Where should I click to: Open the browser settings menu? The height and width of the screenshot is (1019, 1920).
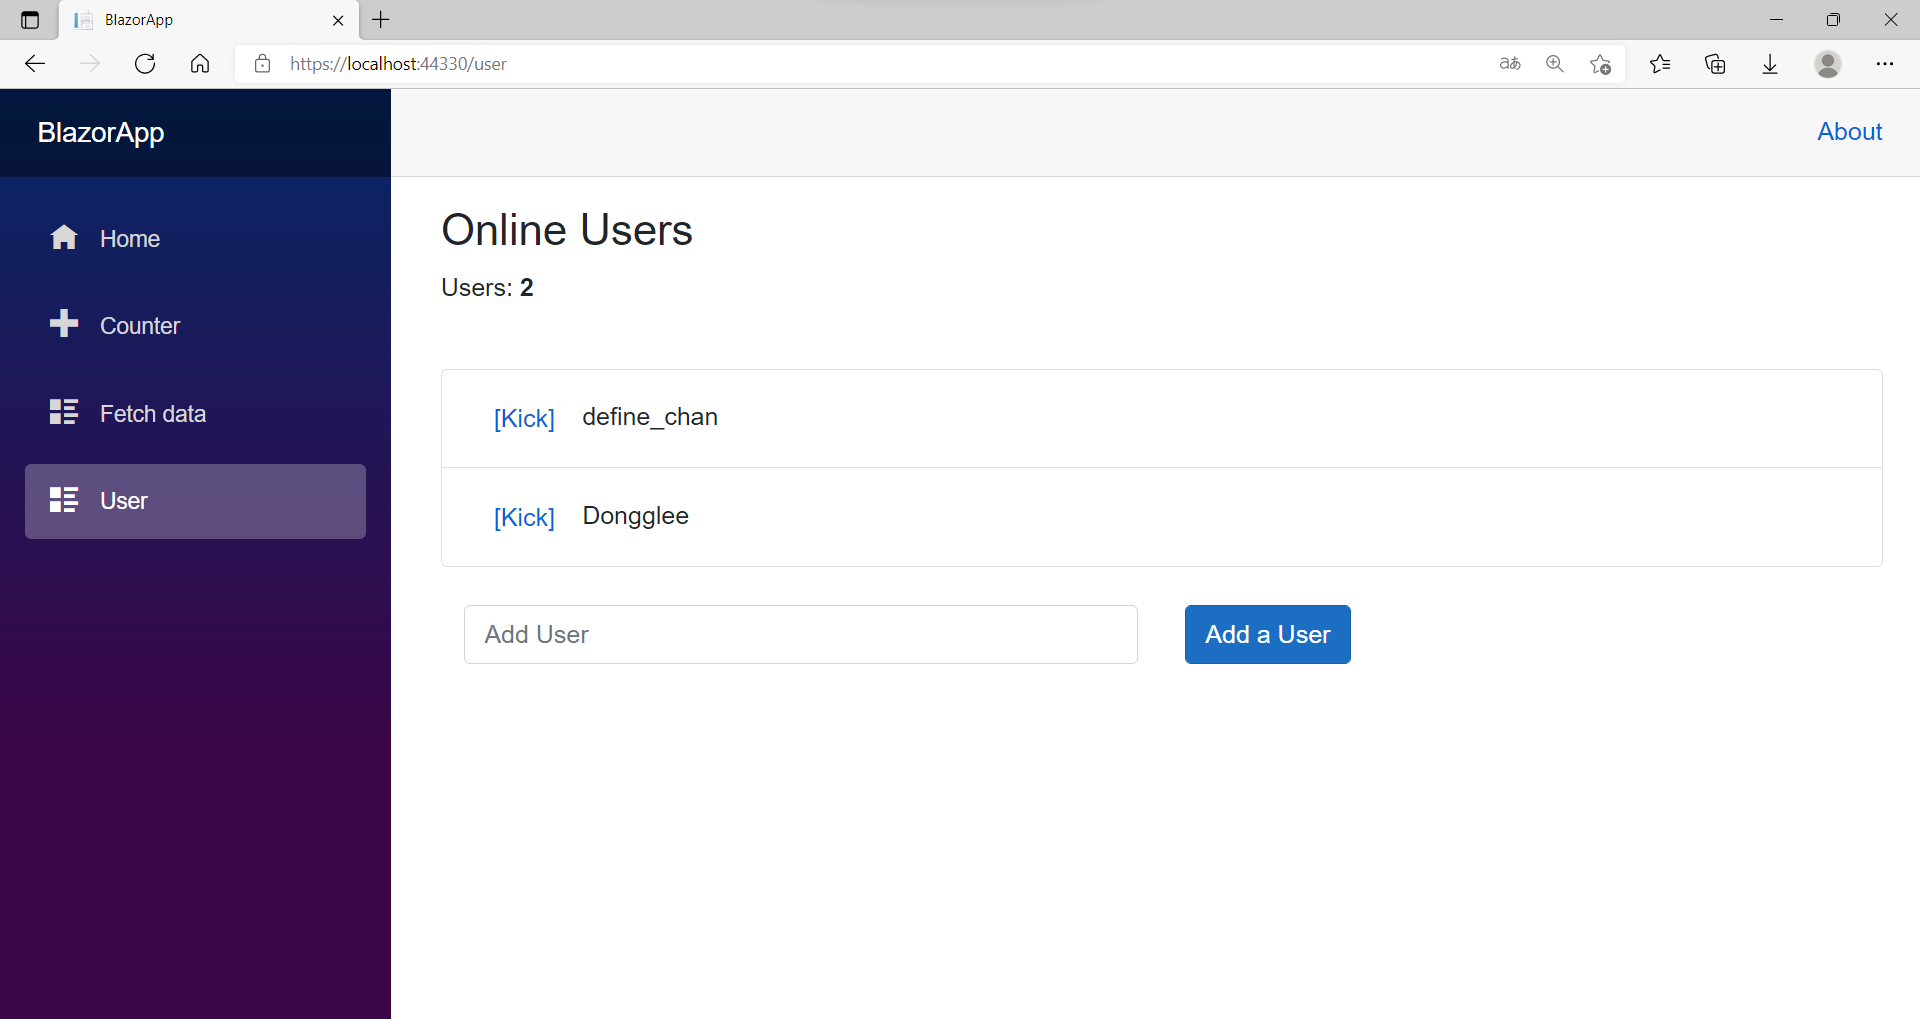click(1887, 63)
